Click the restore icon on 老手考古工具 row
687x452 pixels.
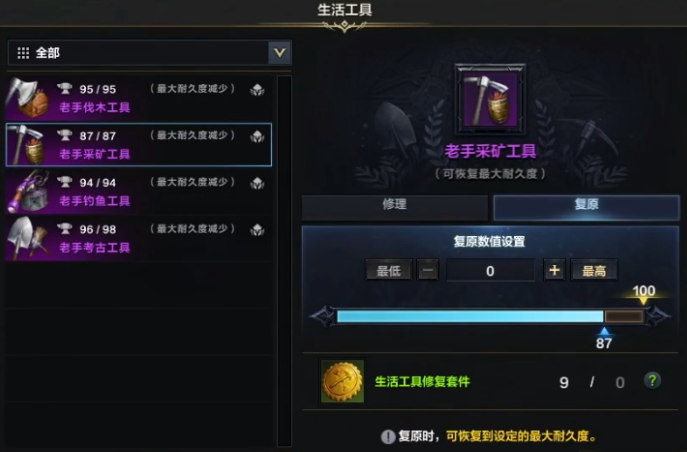(x=257, y=230)
